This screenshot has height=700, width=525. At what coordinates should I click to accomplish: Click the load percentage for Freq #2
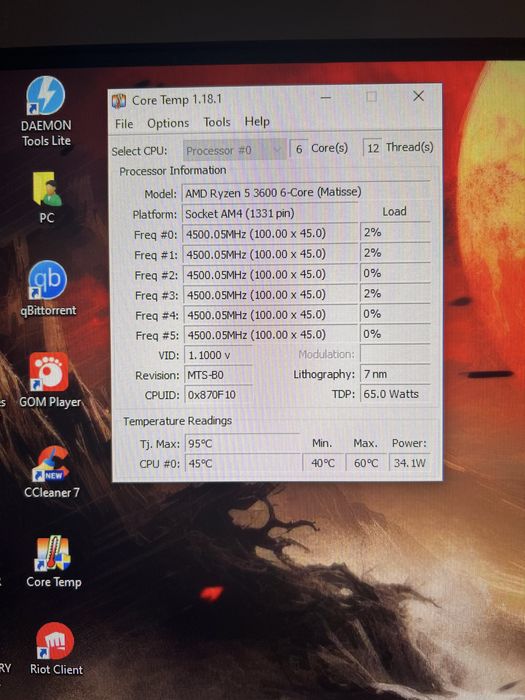click(x=395, y=273)
